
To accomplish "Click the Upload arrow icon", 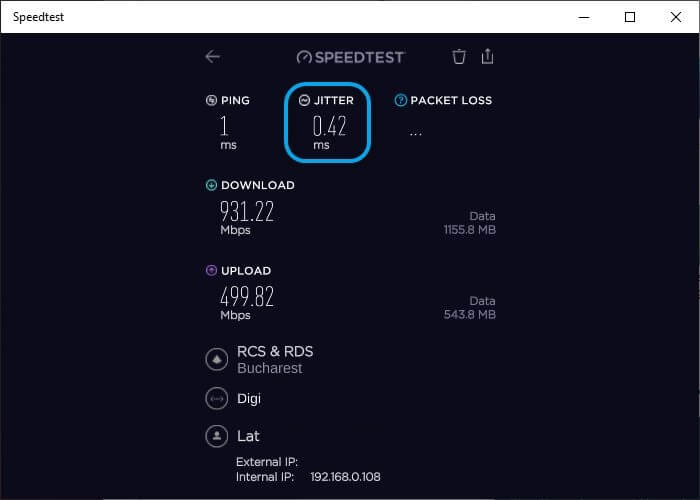I will [x=211, y=270].
